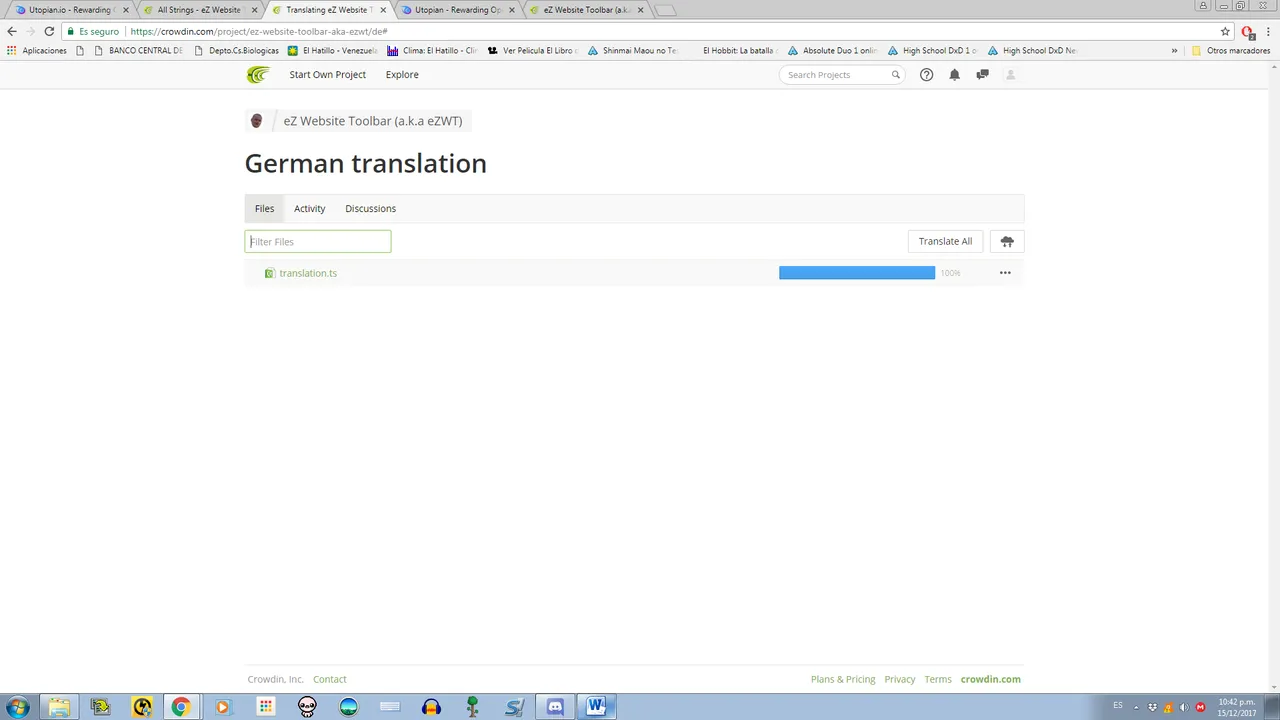The width and height of the screenshot is (1280, 720).
Task: Switch to the Activity tab
Action: [x=309, y=209]
